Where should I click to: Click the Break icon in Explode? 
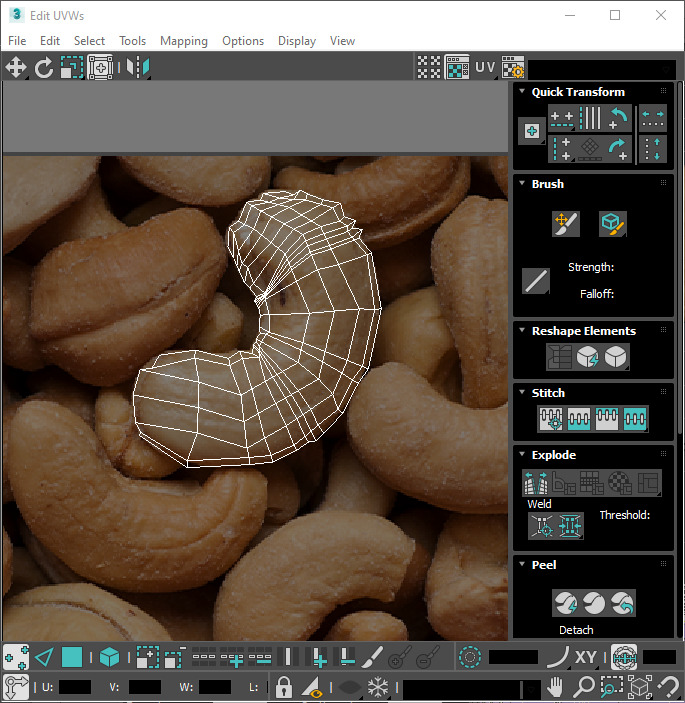(536, 482)
